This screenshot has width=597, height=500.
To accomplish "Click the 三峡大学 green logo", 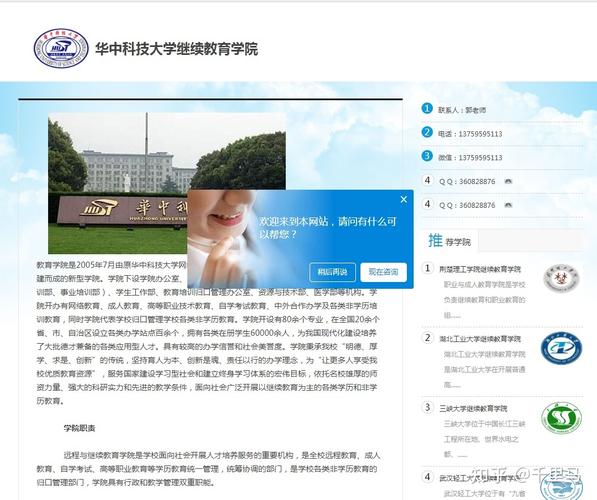I will [562, 418].
